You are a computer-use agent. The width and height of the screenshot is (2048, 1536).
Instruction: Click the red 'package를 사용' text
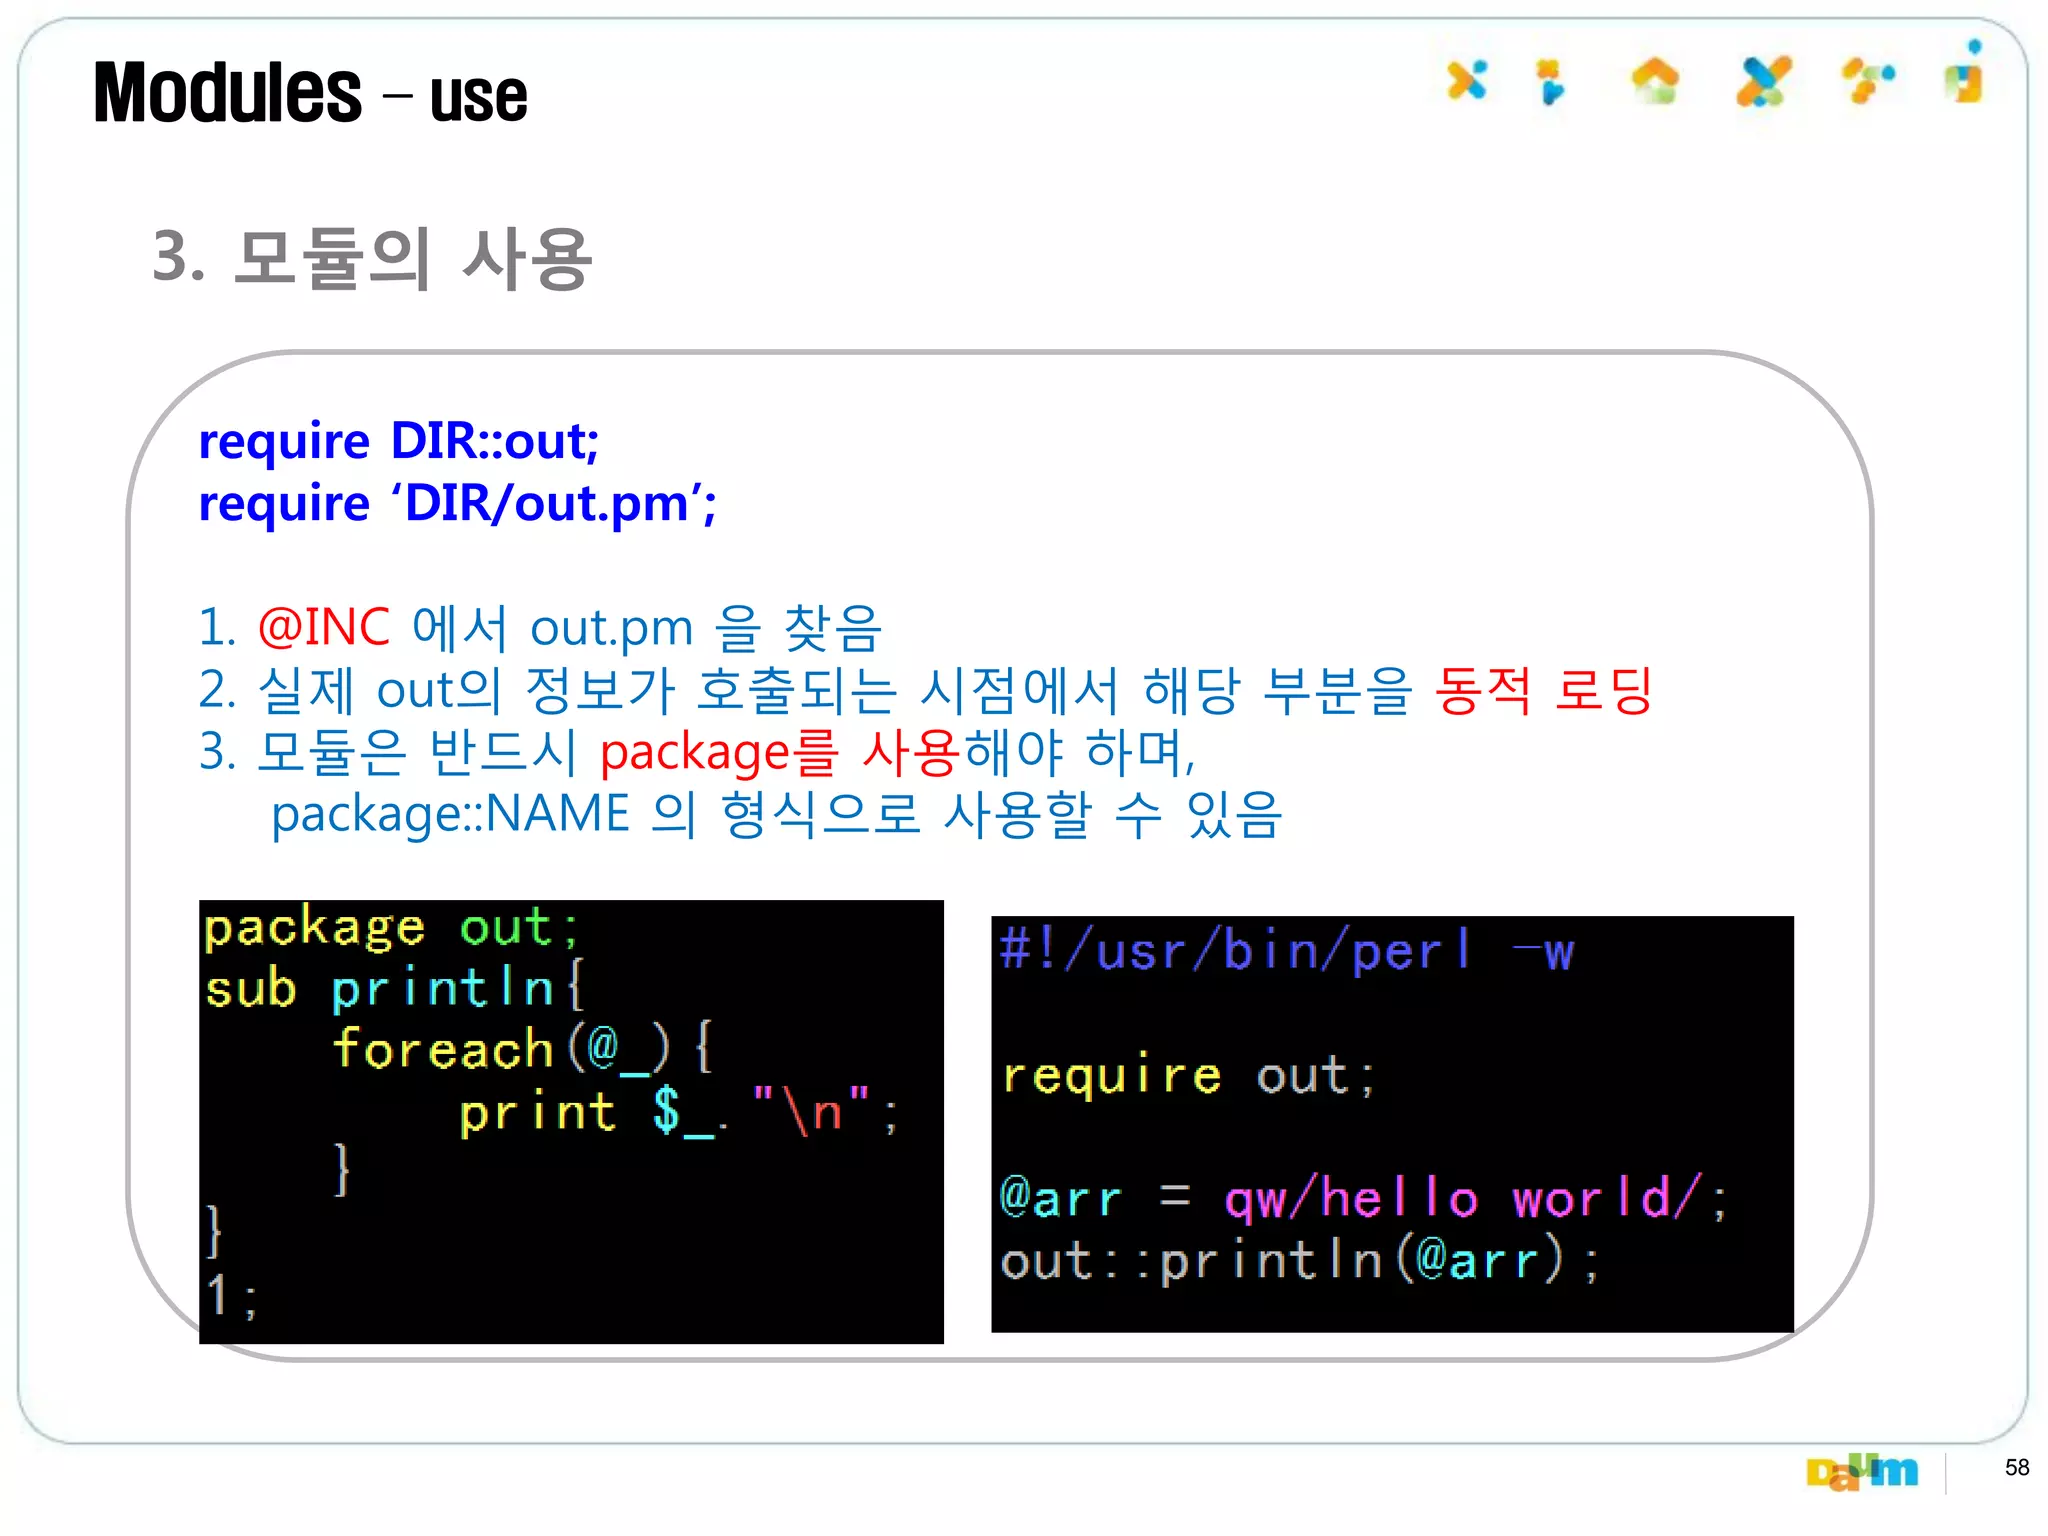tap(780, 752)
